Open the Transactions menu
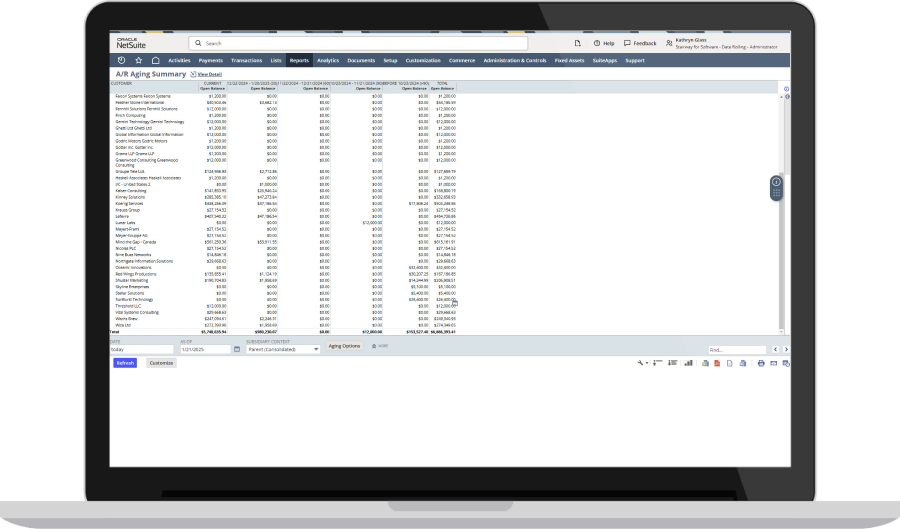900x529 pixels. (x=246, y=60)
